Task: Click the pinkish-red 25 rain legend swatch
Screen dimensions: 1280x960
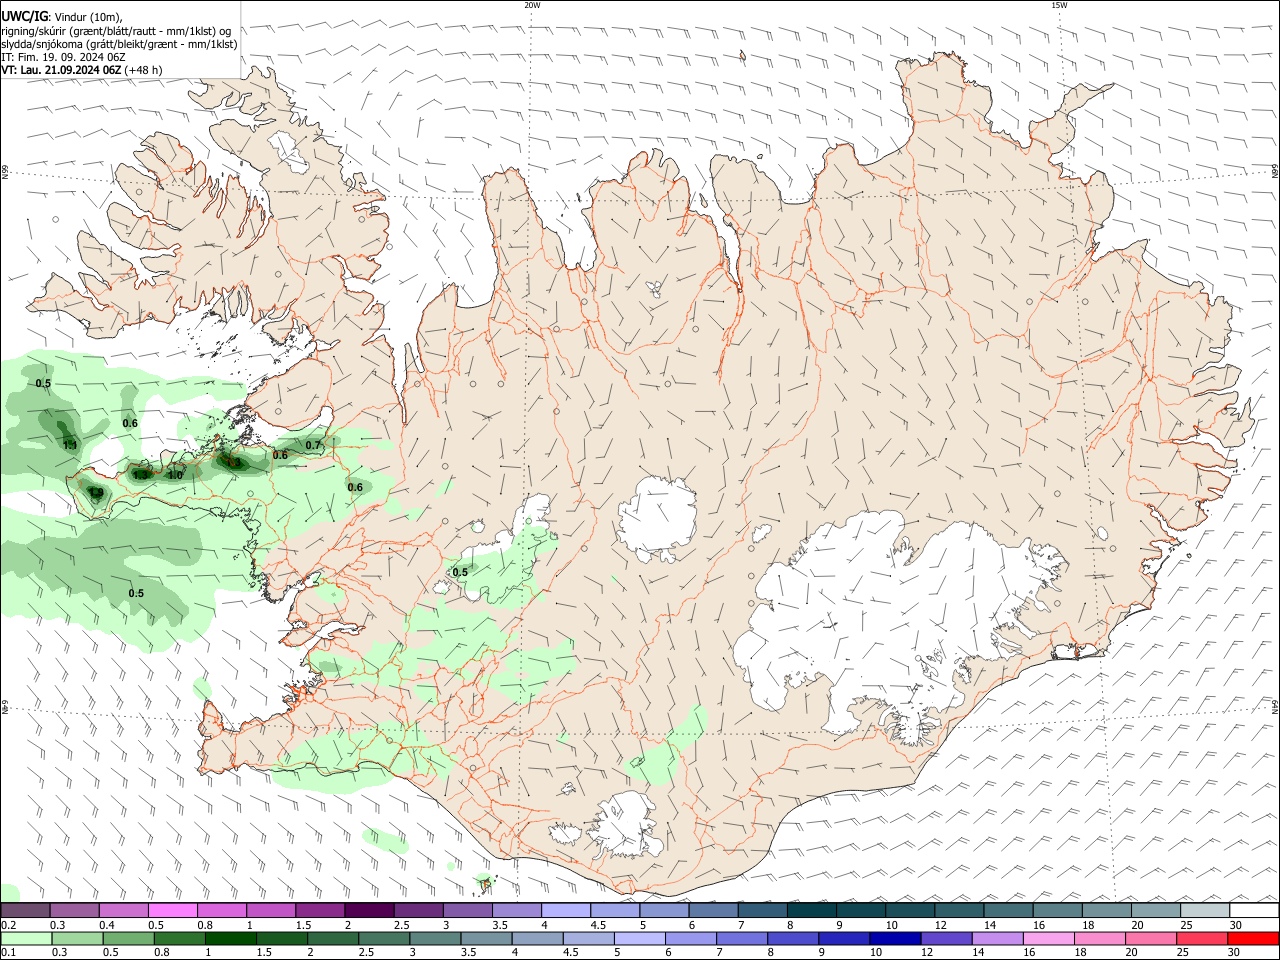Action: (x=1203, y=938)
